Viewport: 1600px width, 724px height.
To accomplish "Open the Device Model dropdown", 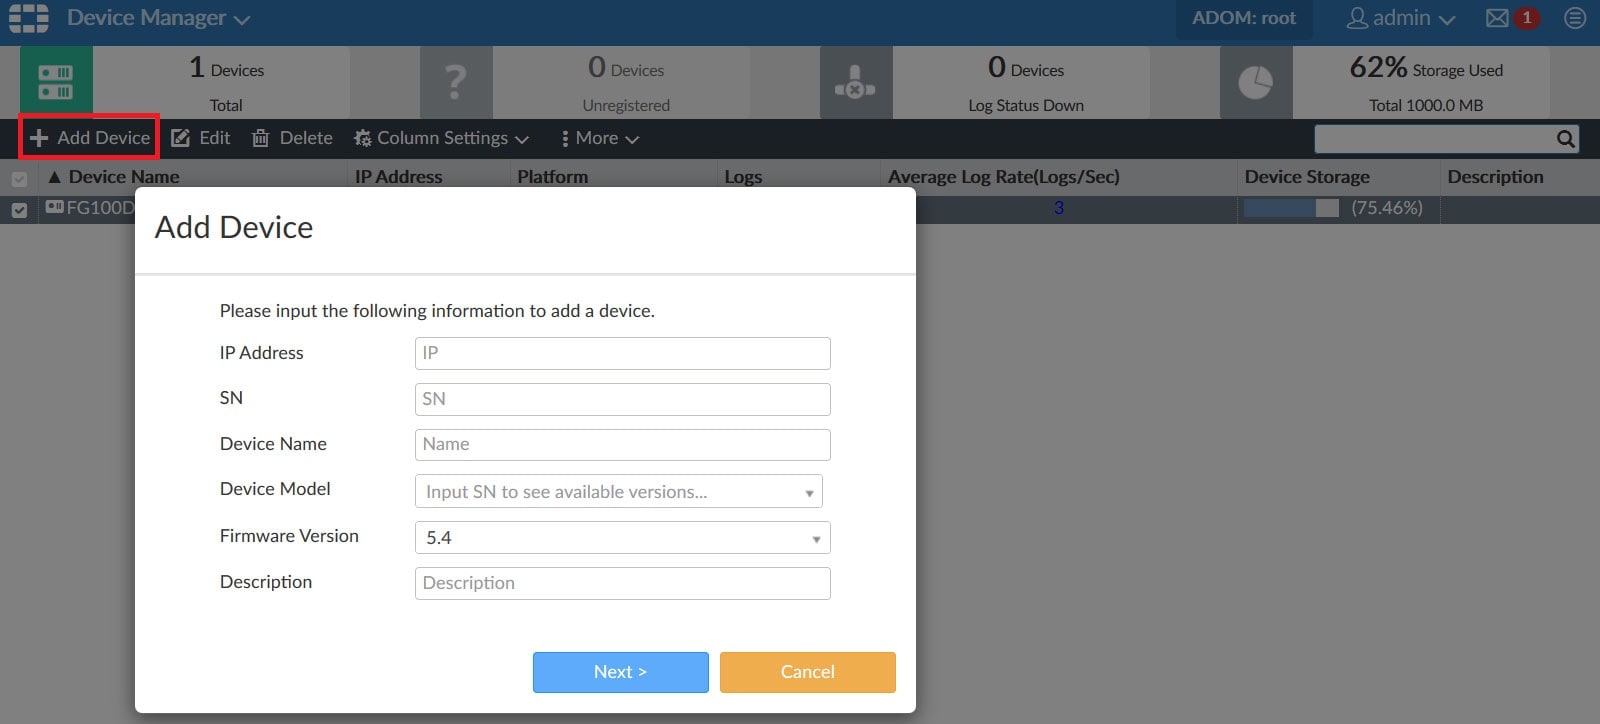I will pos(618,492).
